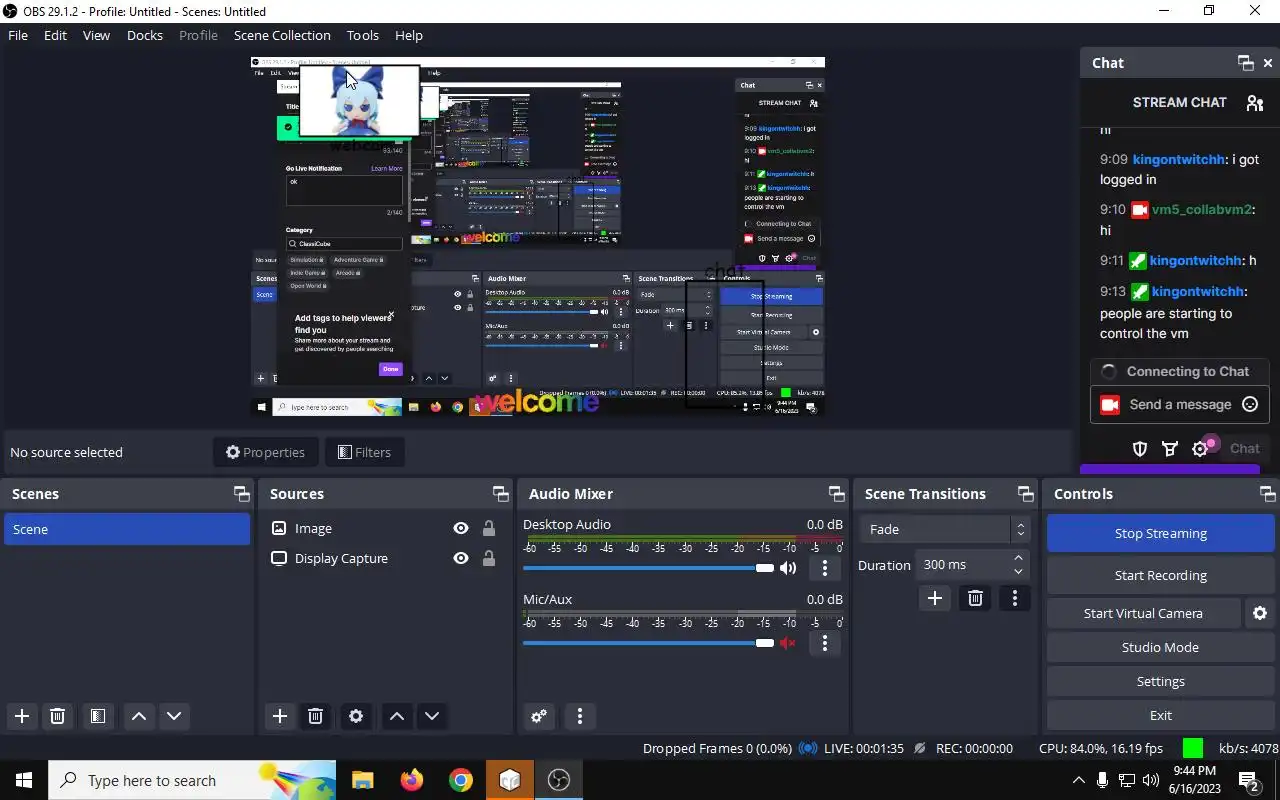Screen dimensions: 1280x800
Task: Show hidden system tray icons chevron
Action: (1078, 780)
